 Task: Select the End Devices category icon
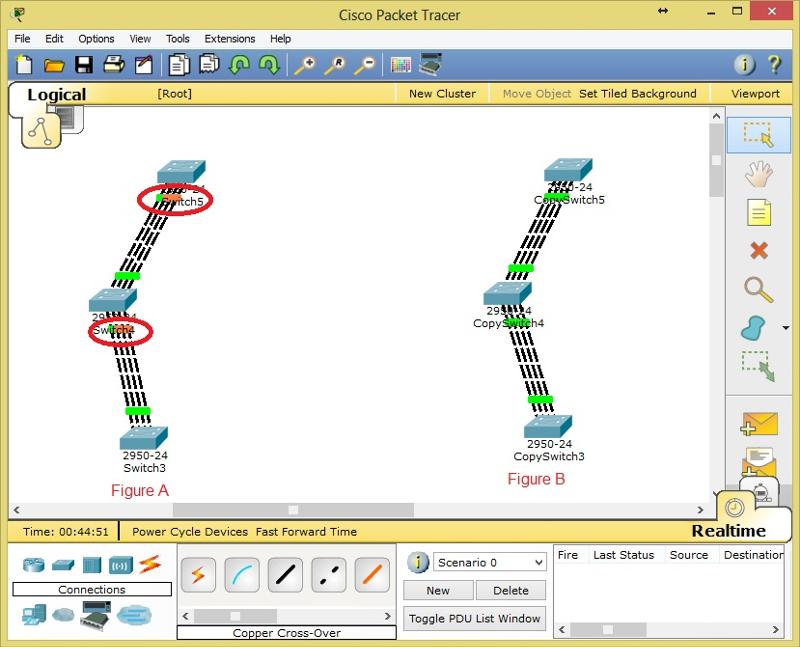34,615
